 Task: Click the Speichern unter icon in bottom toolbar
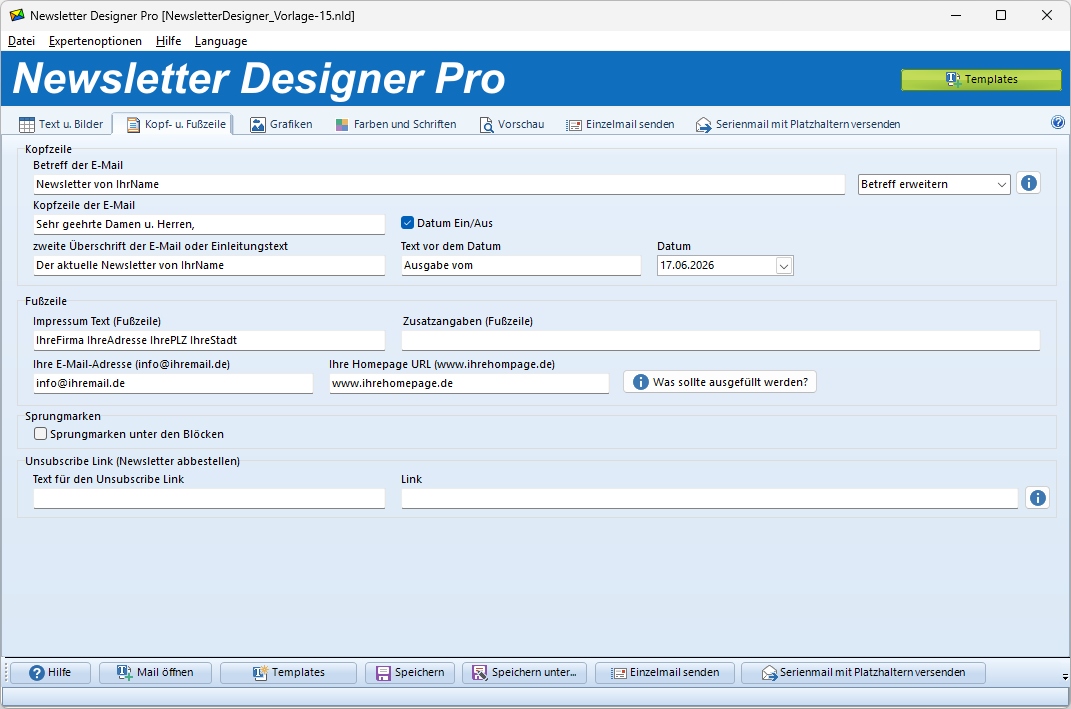[x=480, y=673]
